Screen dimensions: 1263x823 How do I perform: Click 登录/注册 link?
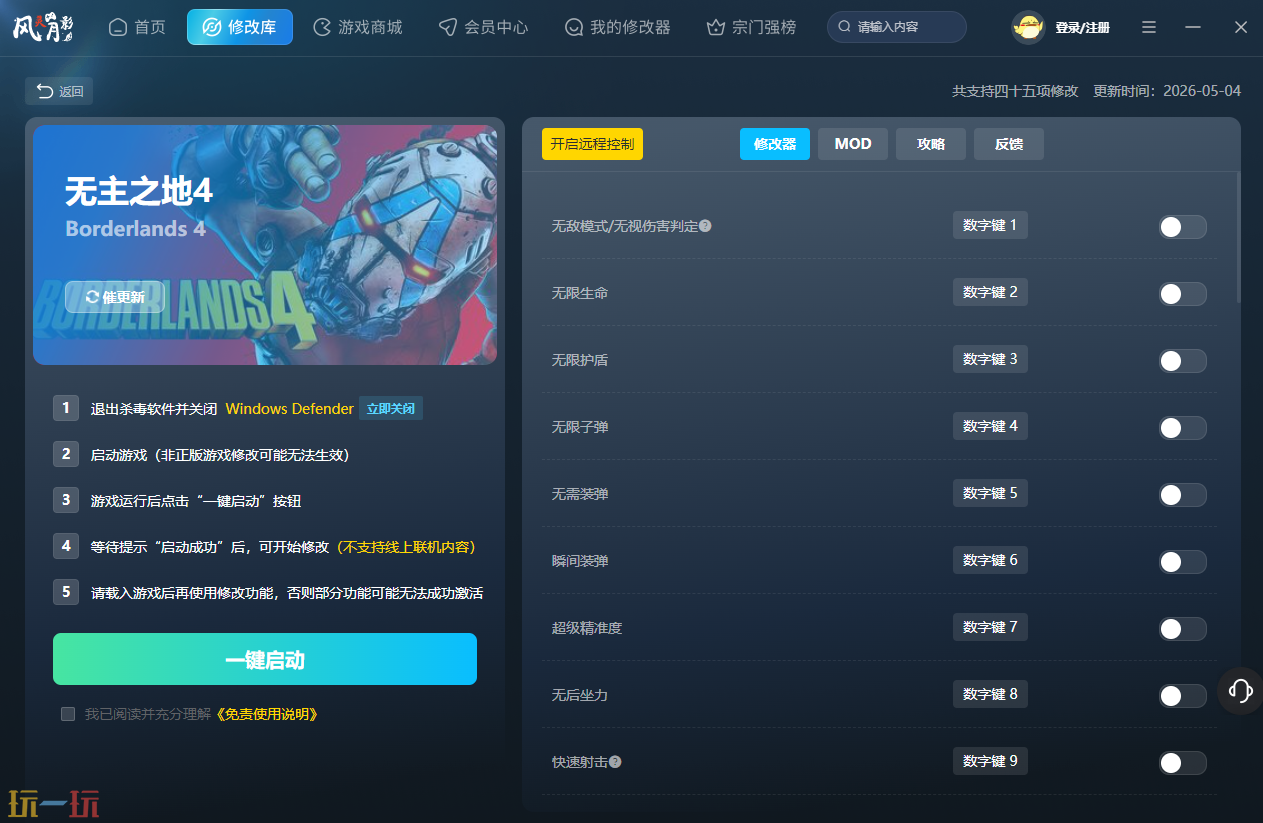pyautogui.click(x=1083, y=28)
